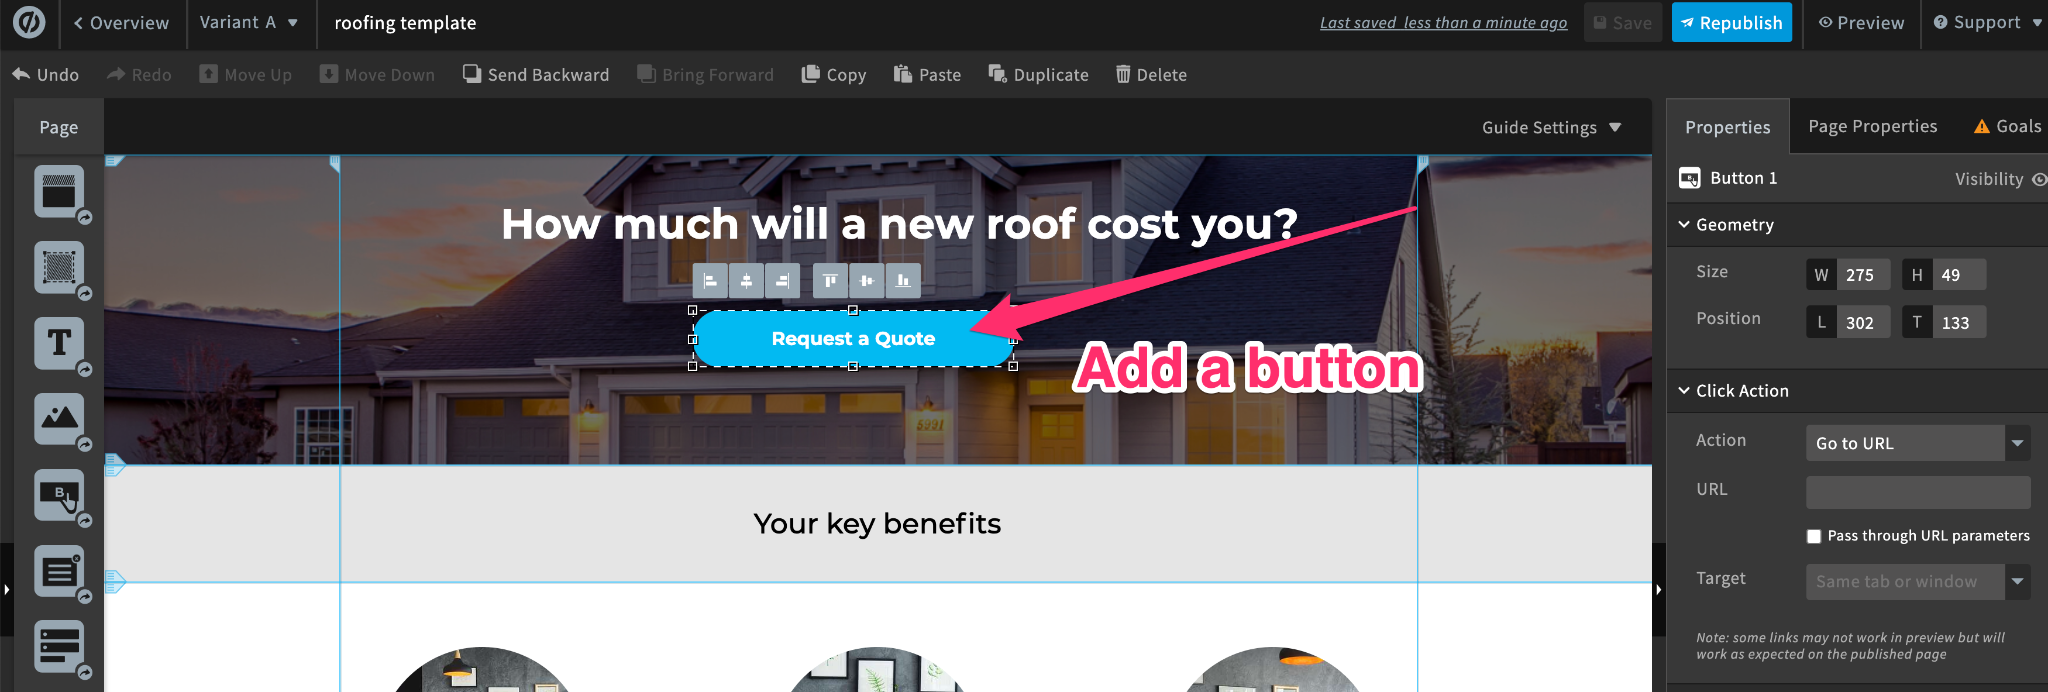This screenshot has height=692, width=2048.
Task: Open the Goals tab
Action: pyautogui.click(x=2008, y=126)
